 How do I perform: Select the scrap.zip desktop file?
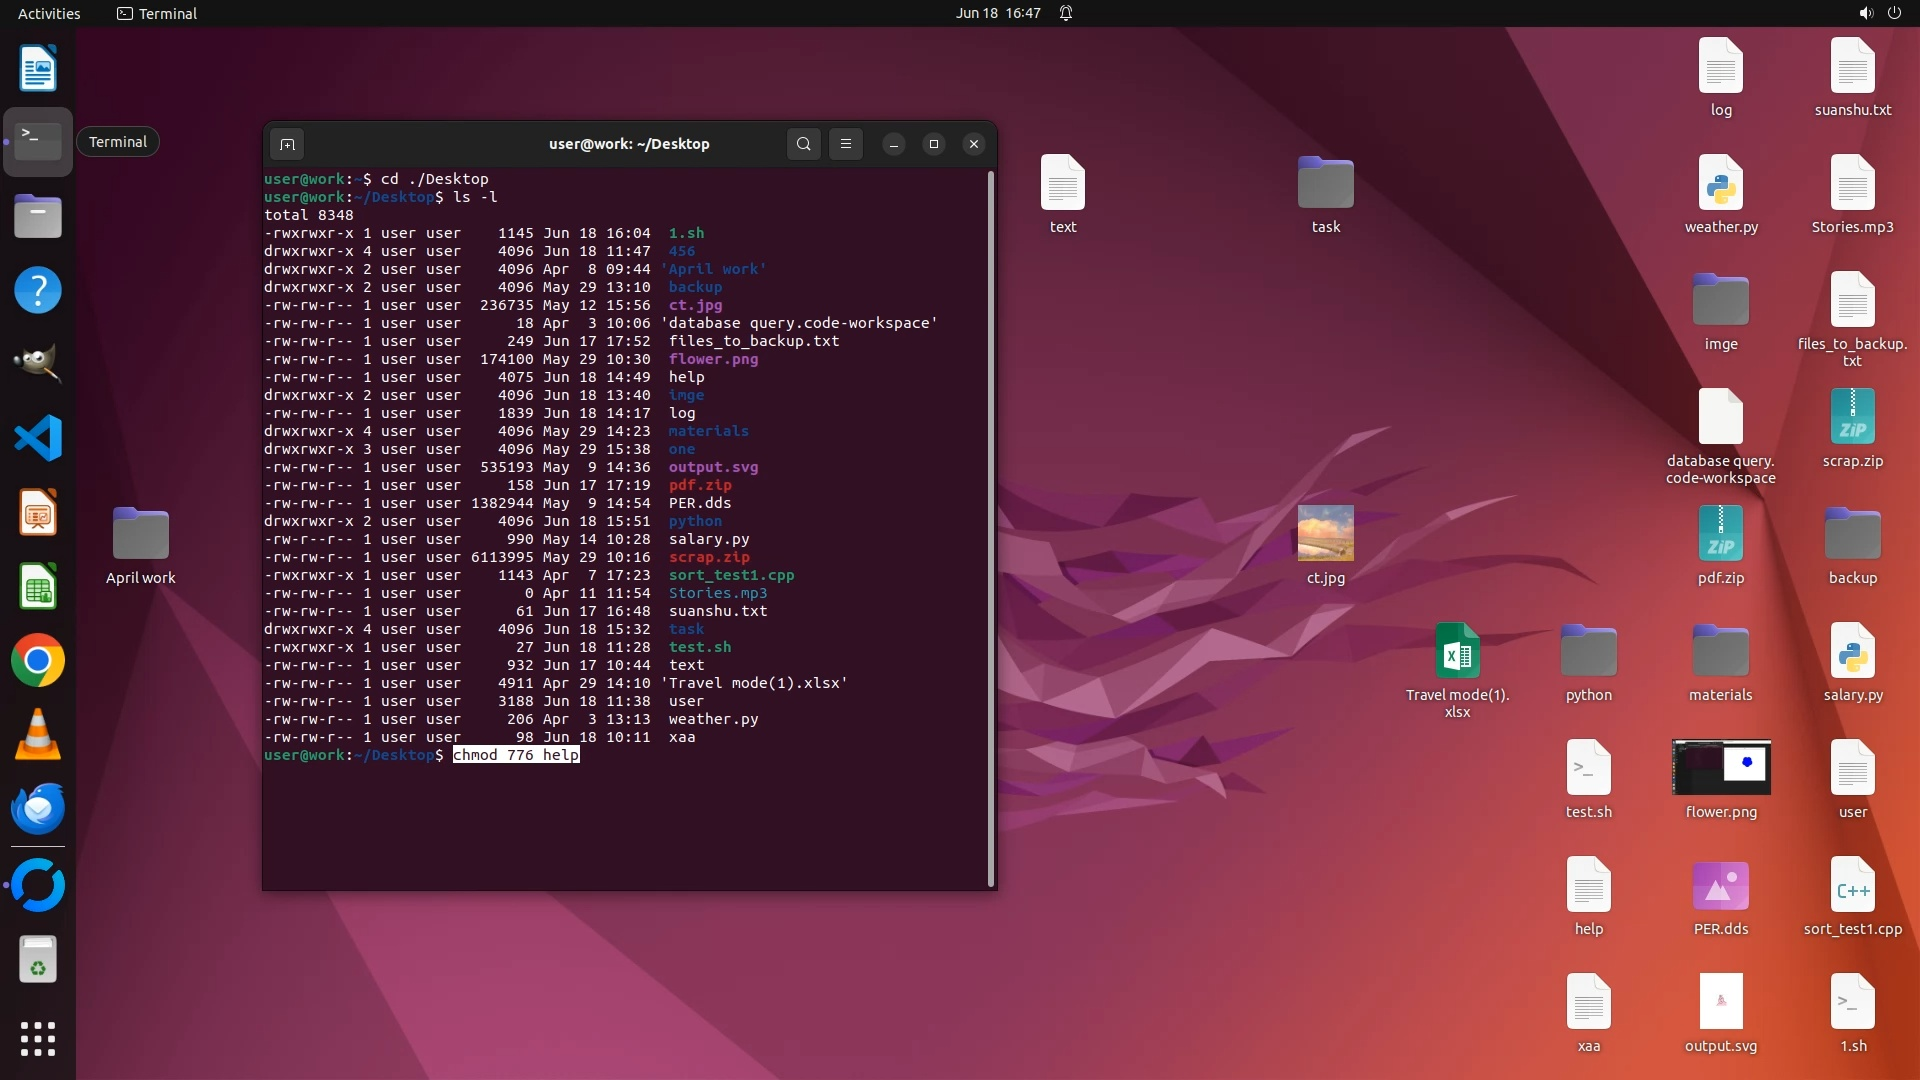click(x=1852, y=417)
